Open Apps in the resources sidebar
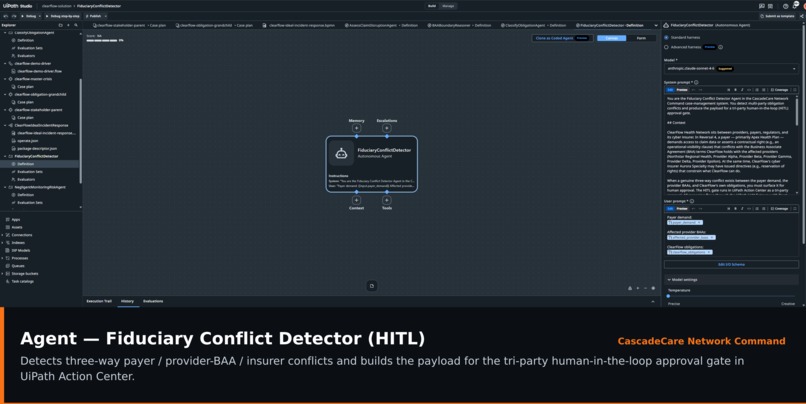This screenshot has width=806, height=404. pos(15,219)
